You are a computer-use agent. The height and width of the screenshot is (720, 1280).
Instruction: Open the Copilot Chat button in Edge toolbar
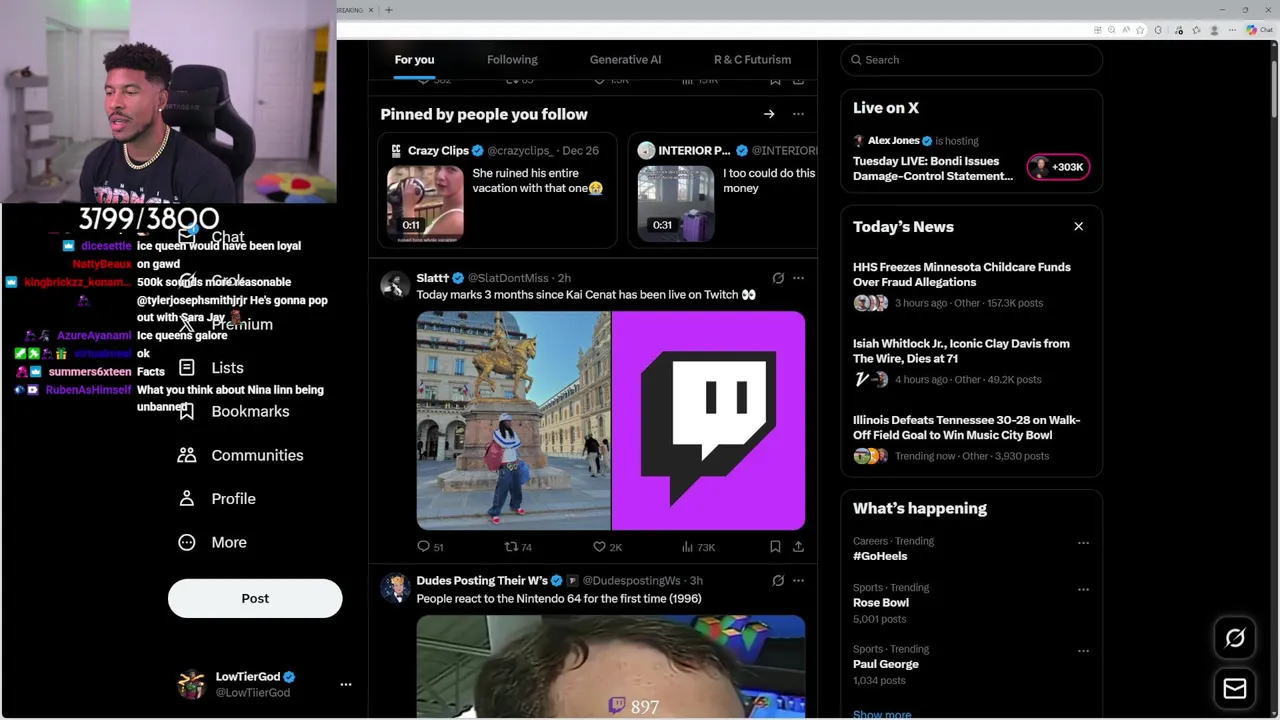[x=1259, y=30]
